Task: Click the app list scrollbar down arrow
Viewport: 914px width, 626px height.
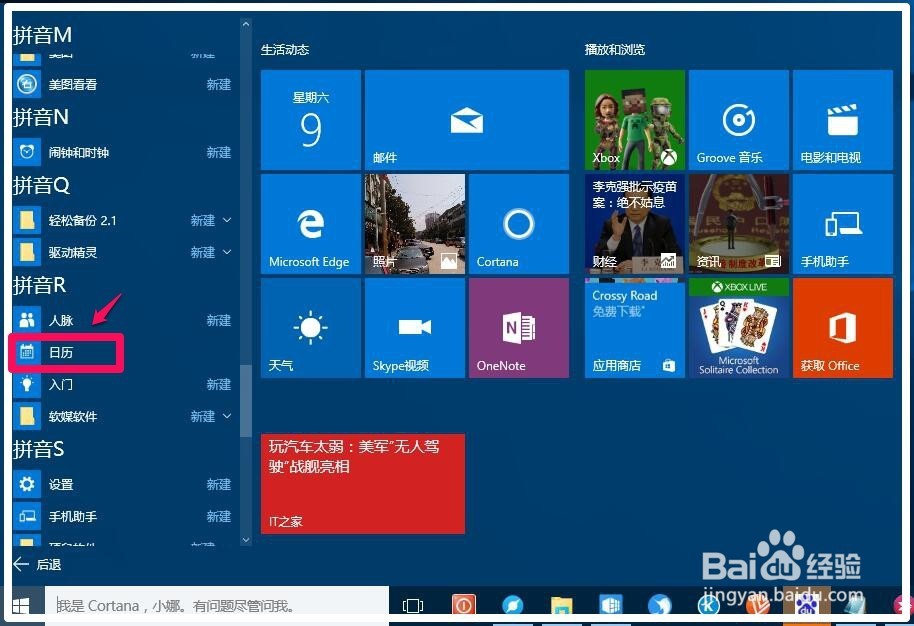Action: tap(245, 540)
